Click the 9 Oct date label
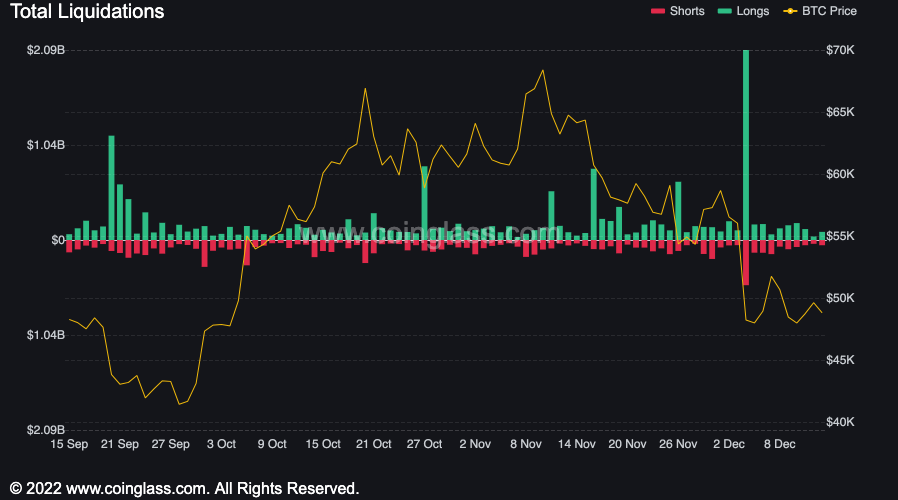898x500 pixels. [x=272, y=444]
